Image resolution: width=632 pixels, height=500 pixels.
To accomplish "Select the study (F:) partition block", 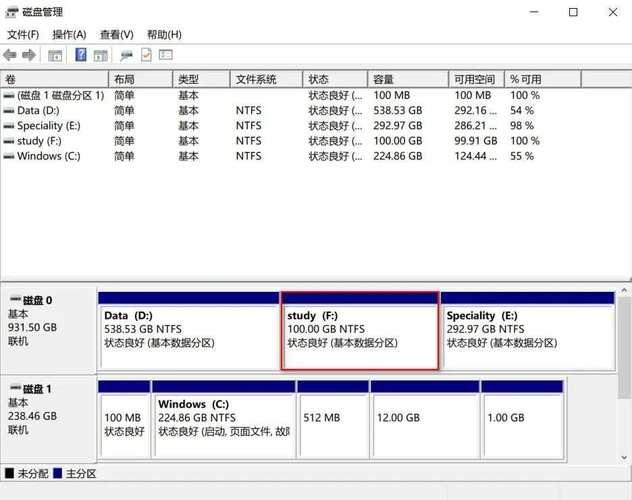I will point(359,335).
